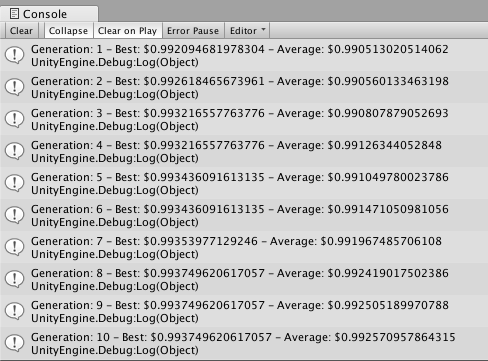Screen dimensions: 488x361
Task: Click the info icon for Generation: 5 log
Action: tap(15, 183)
